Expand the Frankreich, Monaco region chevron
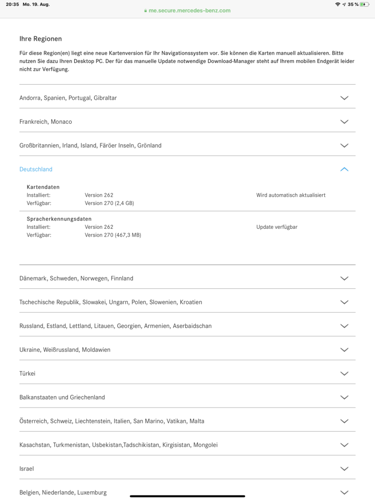The image size is (375, 500). [344, 122]
